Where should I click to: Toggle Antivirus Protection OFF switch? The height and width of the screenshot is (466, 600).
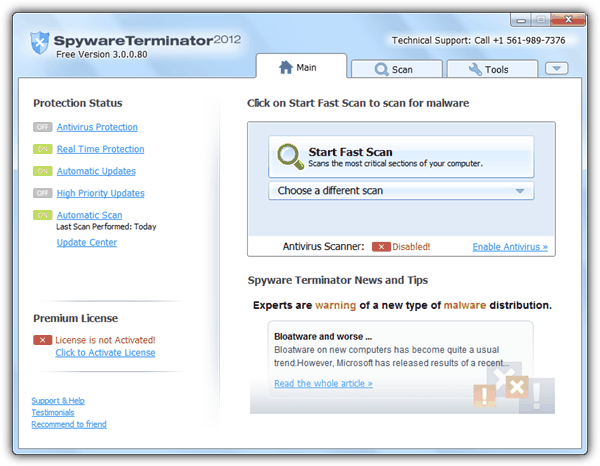[x=42, y=127]
